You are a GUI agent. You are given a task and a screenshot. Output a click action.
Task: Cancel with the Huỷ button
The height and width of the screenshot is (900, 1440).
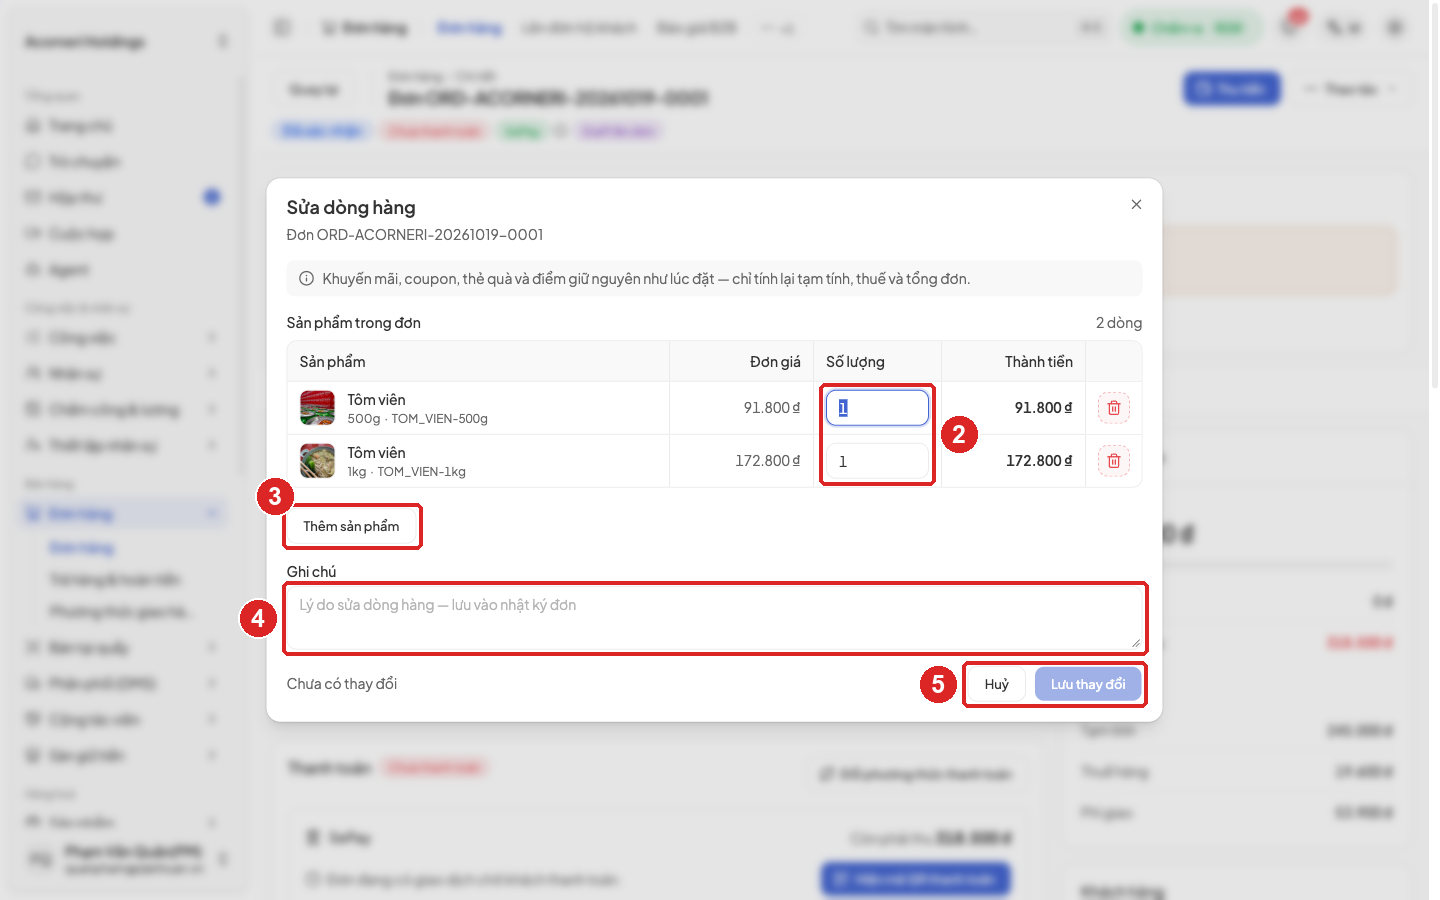coord(997,684)
